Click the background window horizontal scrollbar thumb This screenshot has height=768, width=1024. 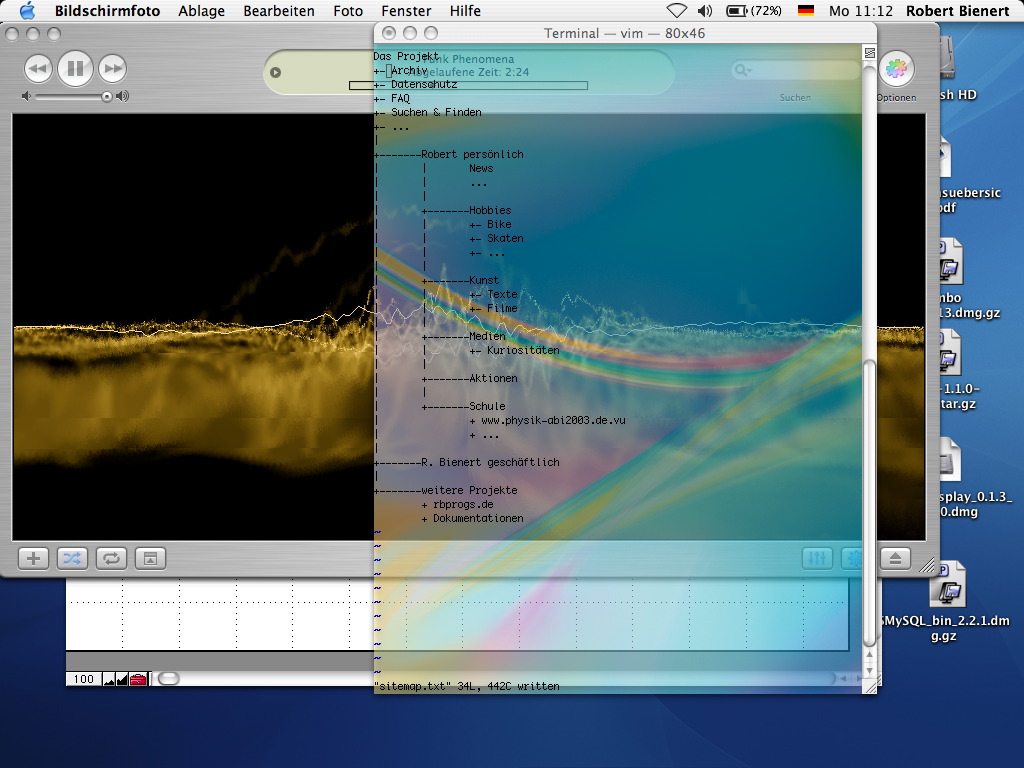(x=168, y=679)
